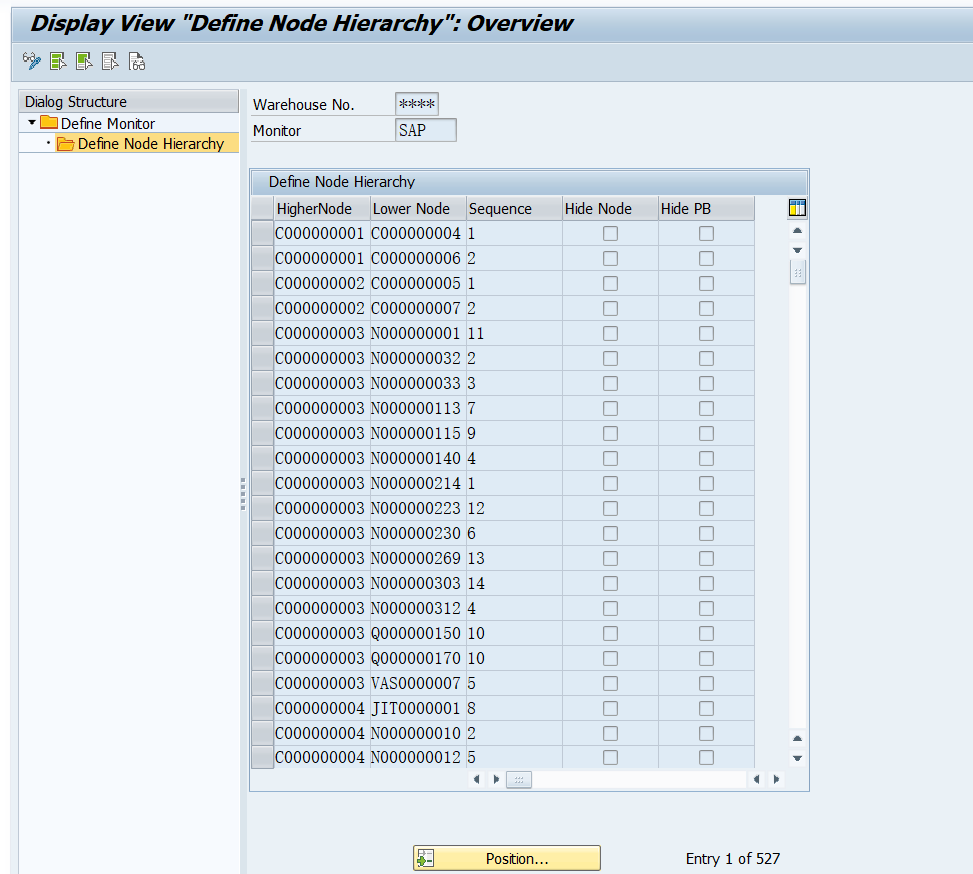Deselect all entries
The height and width of the screenshot is (874, 973).
[x=110, y=61]
